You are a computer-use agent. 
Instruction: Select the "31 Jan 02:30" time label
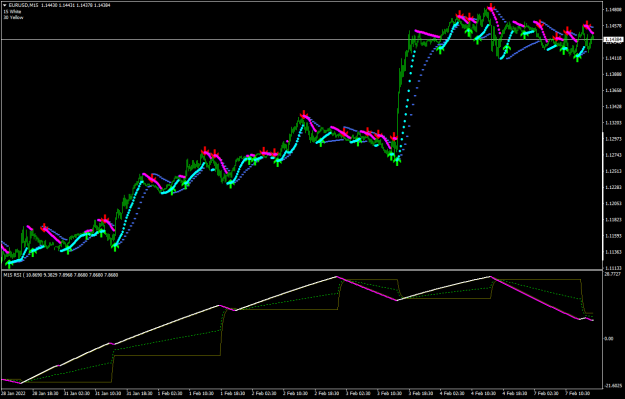(x=76, y=393)
